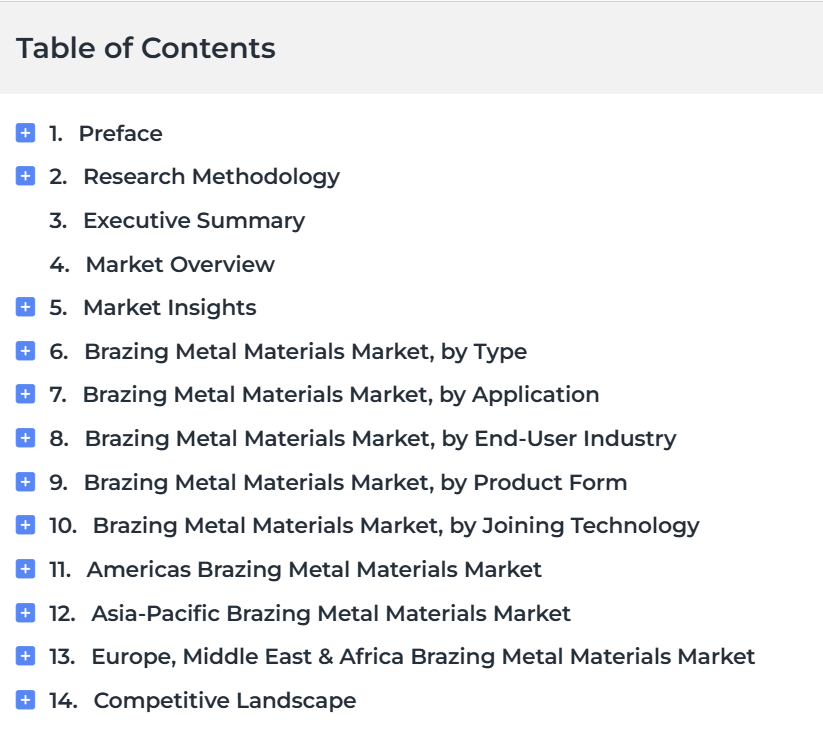
Task: Select Research Methodology text entry
Action: (x=212, y=177)
